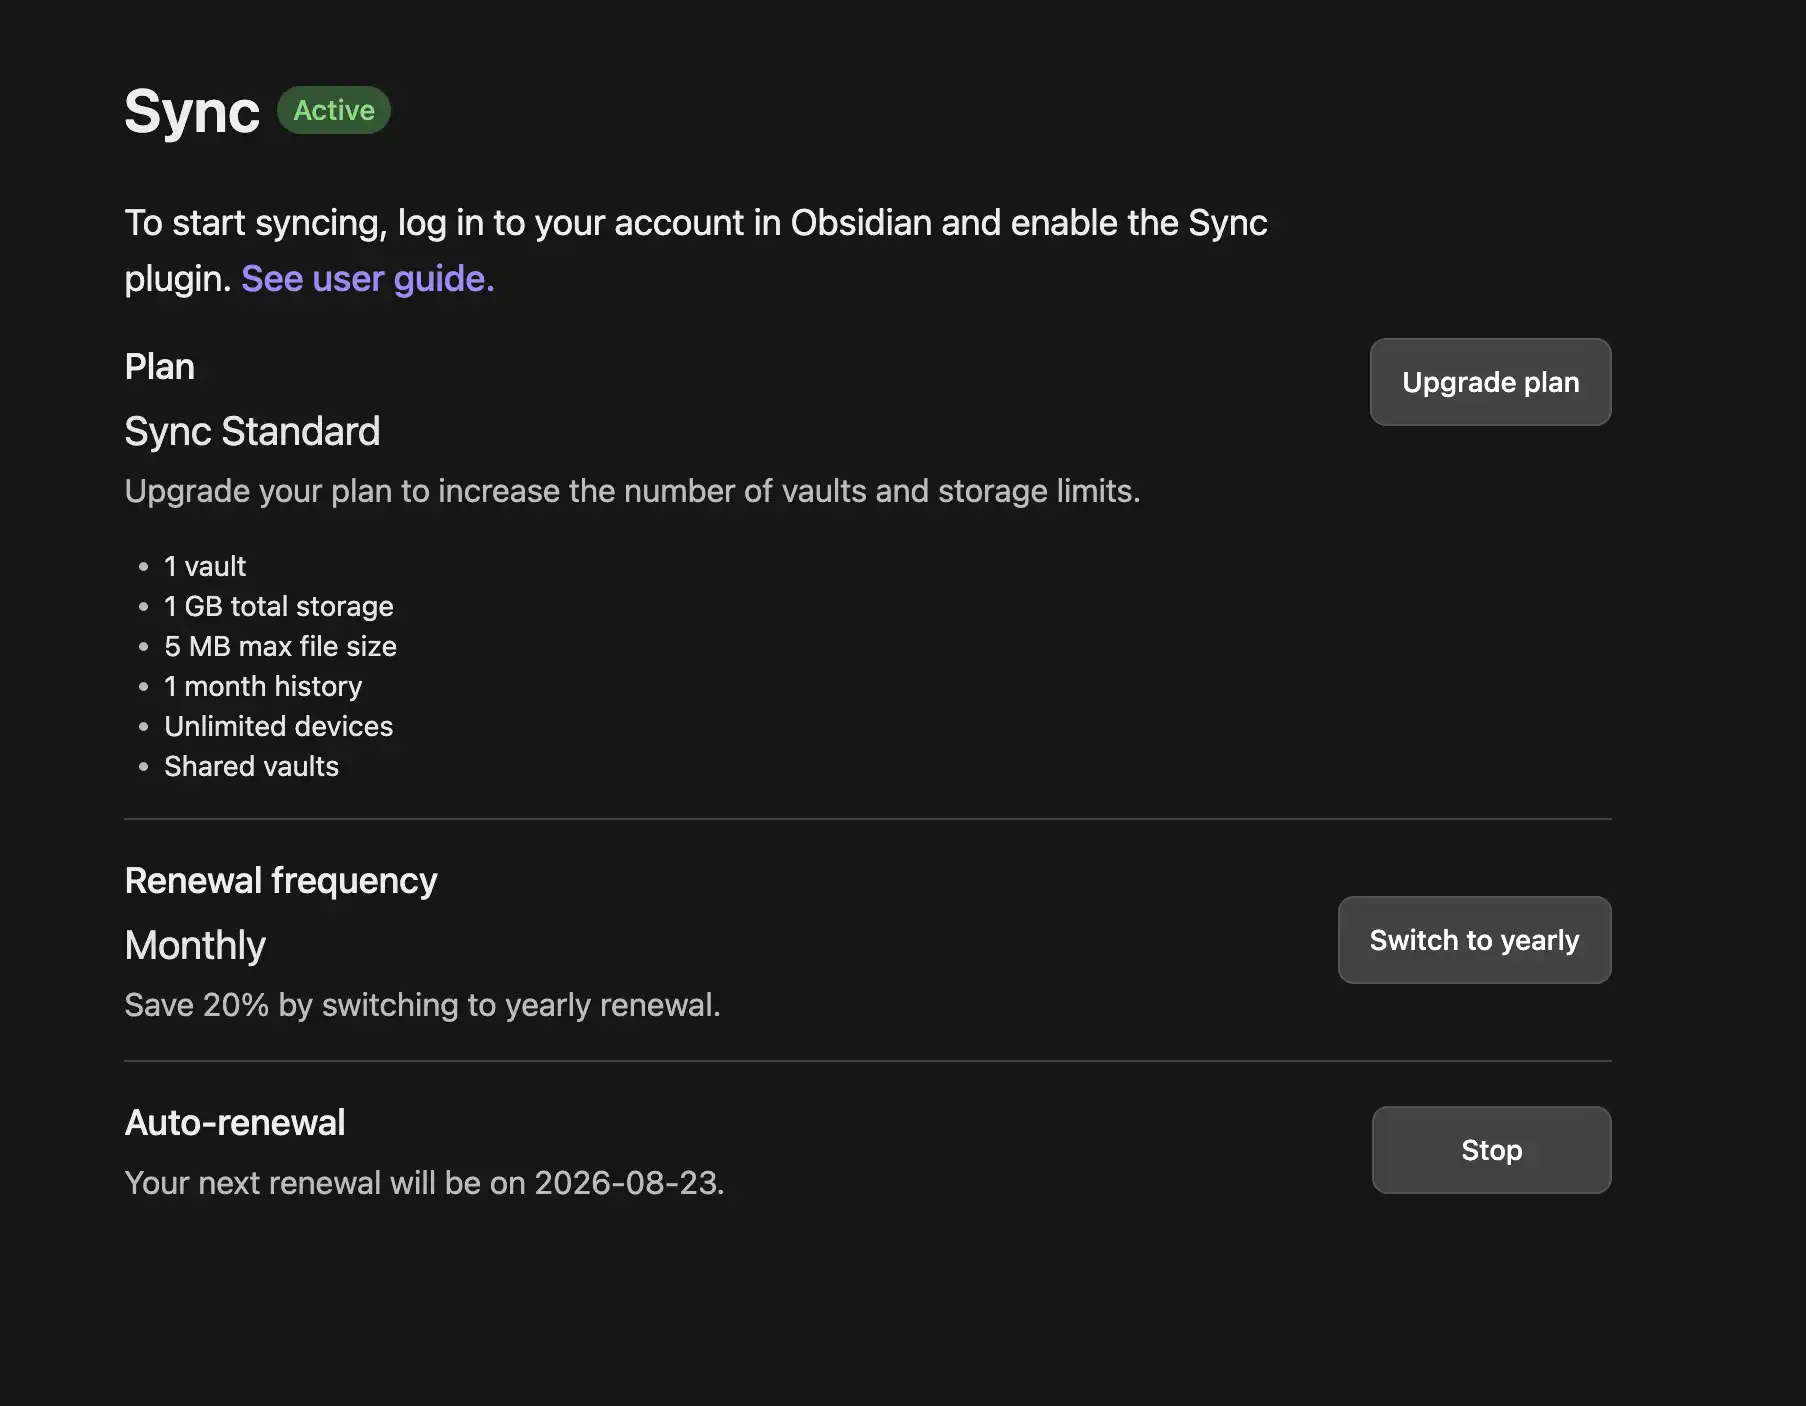Open the See user guide link

[x=368, y=278]
